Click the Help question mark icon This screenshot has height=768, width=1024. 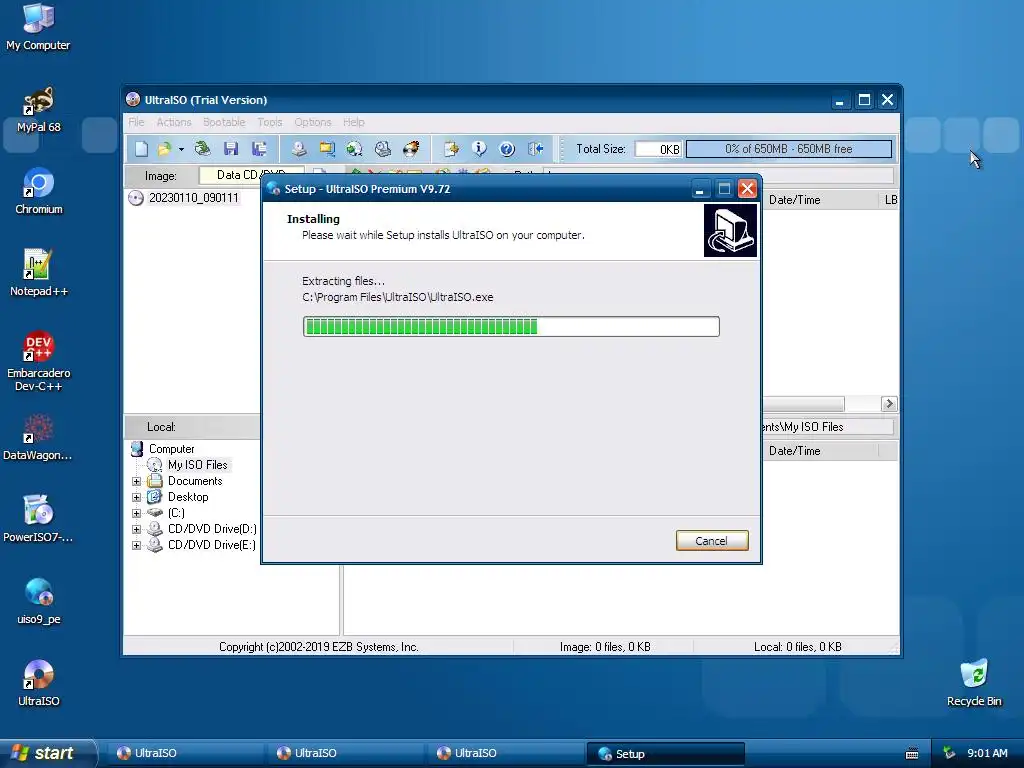(507, 149)
